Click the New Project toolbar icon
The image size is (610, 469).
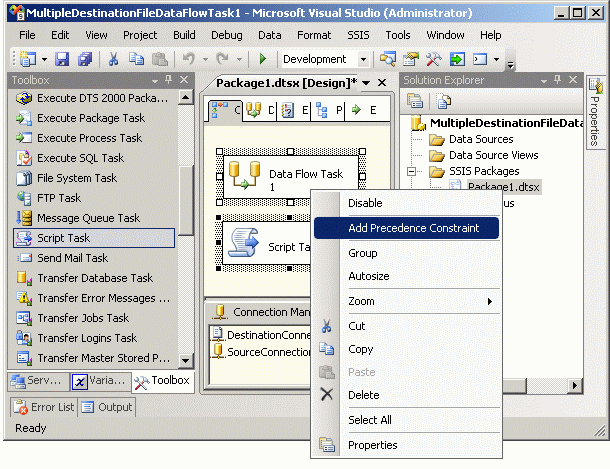(x=28, y=59)
